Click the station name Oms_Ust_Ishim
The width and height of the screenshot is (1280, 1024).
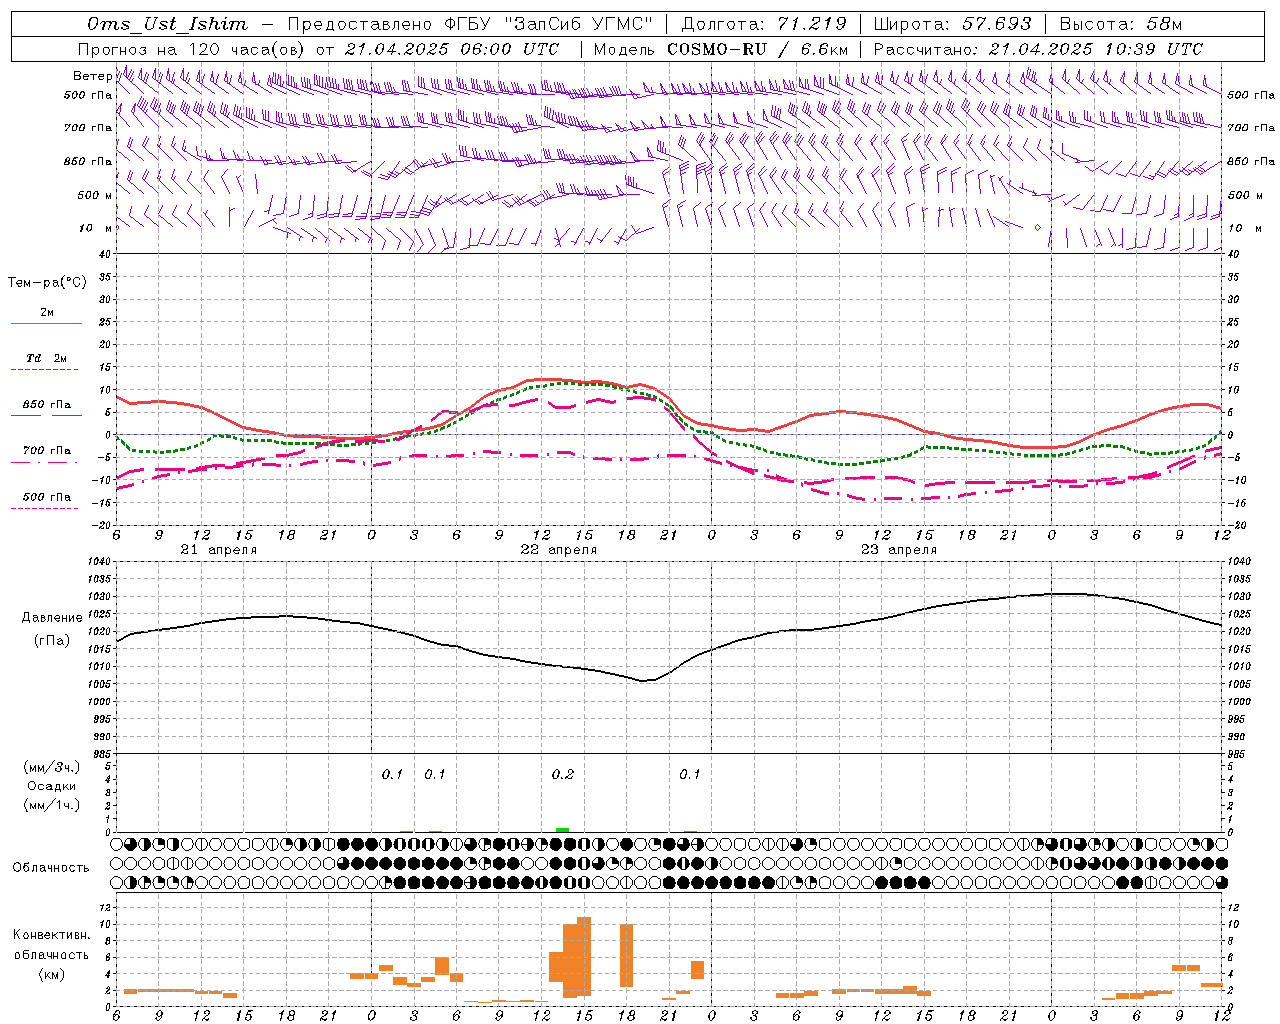[167, 24]
